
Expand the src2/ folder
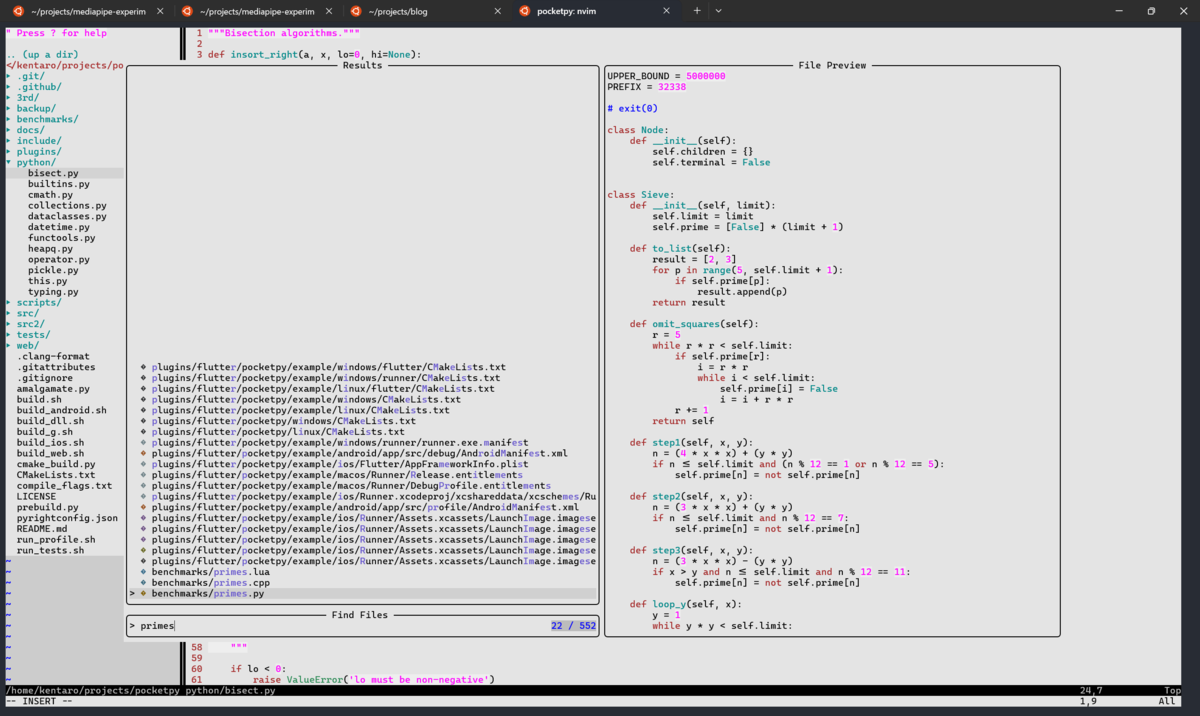(25, 324)
